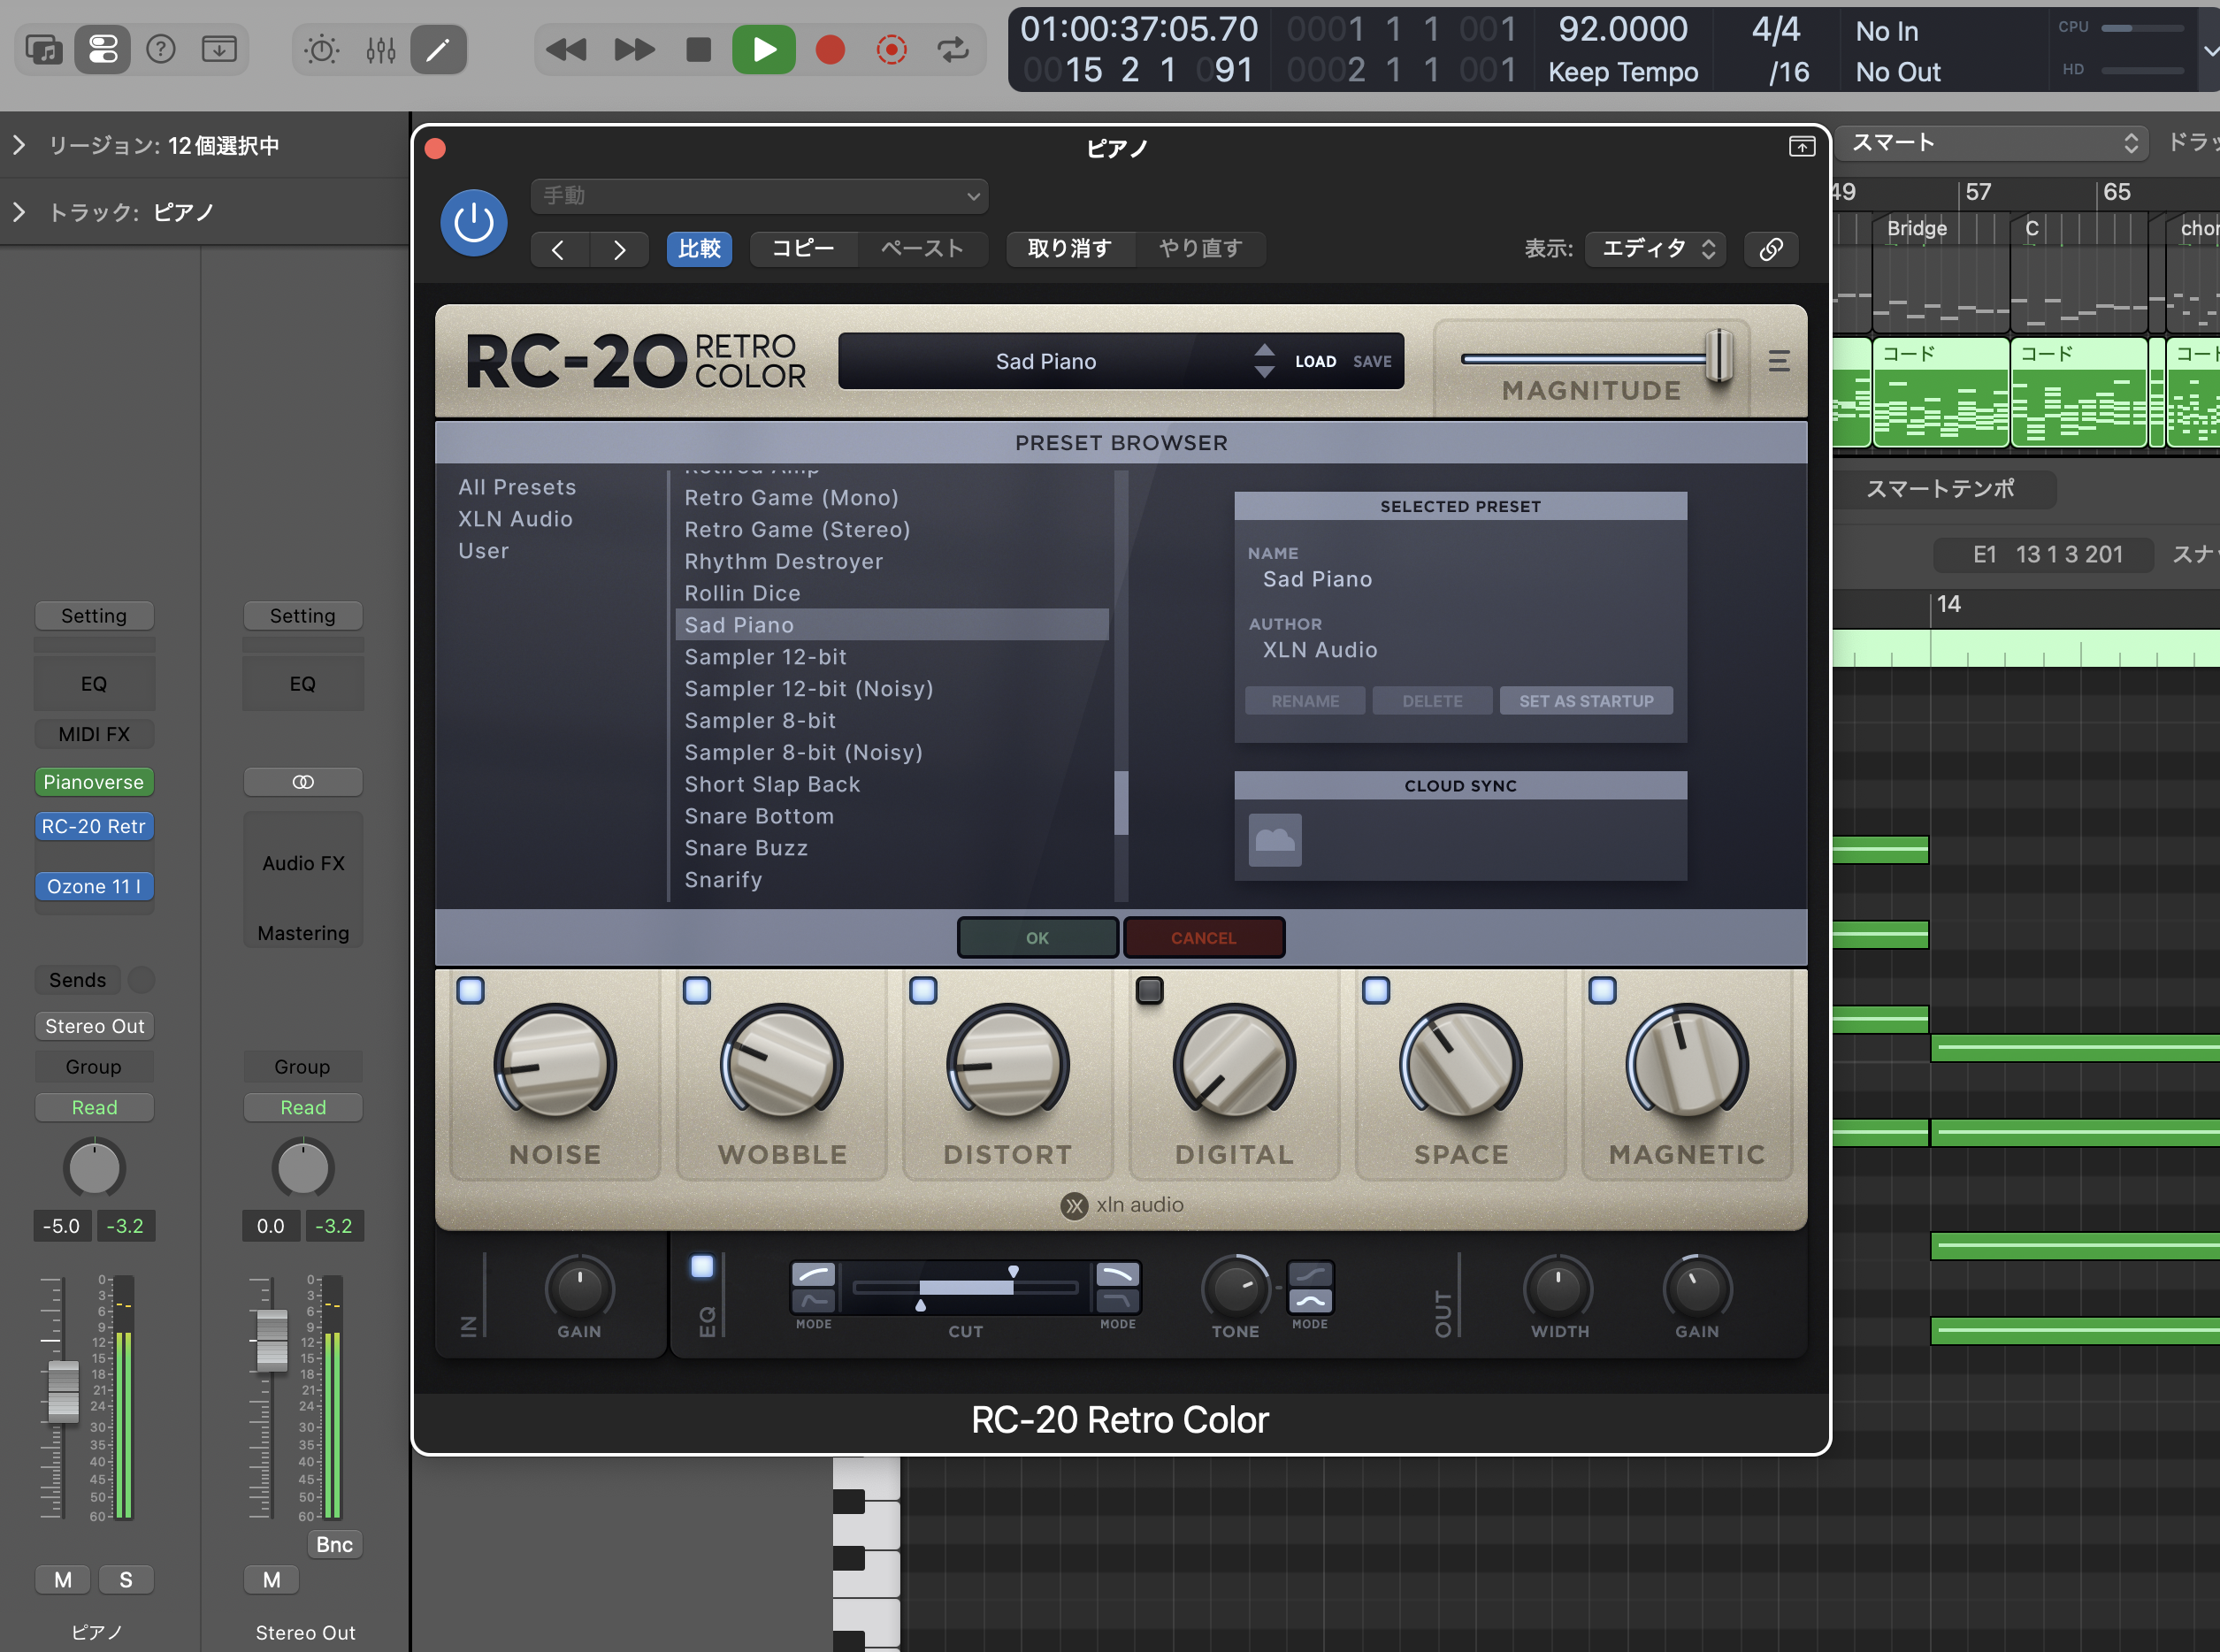Start playback with the green Play button
The height and width of the screenshot is (1652, 2220).
pos(764,49)
